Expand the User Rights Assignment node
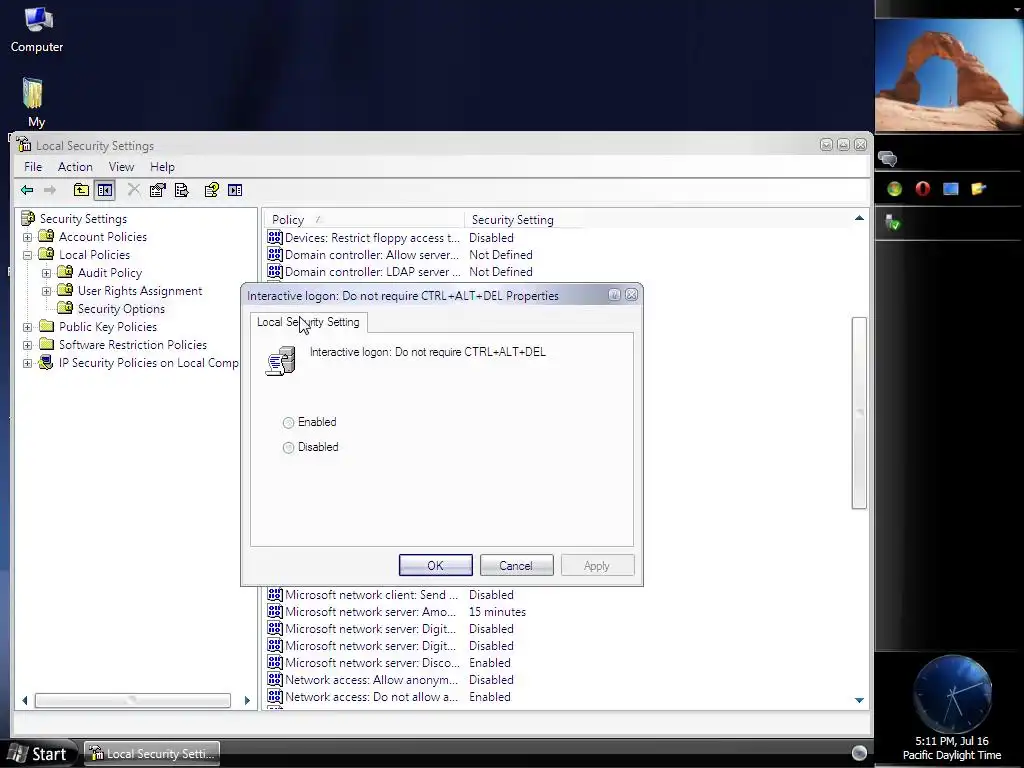 click(x=46, y=291)
